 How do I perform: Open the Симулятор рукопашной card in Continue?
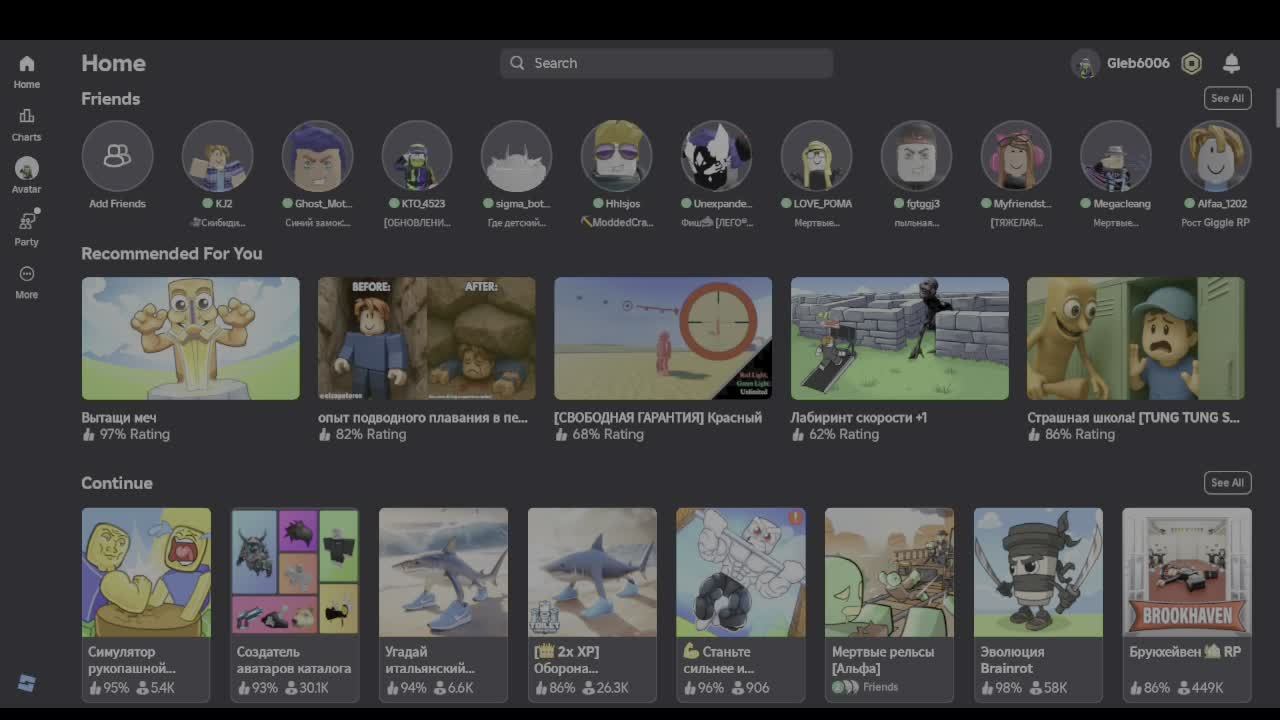pos(146,605)
